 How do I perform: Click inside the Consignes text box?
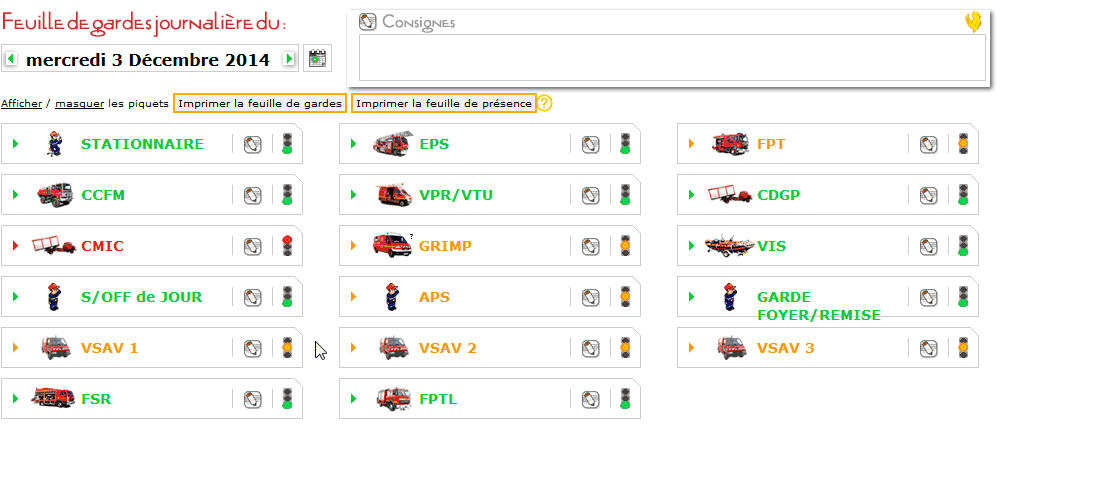tap(672, 58)
